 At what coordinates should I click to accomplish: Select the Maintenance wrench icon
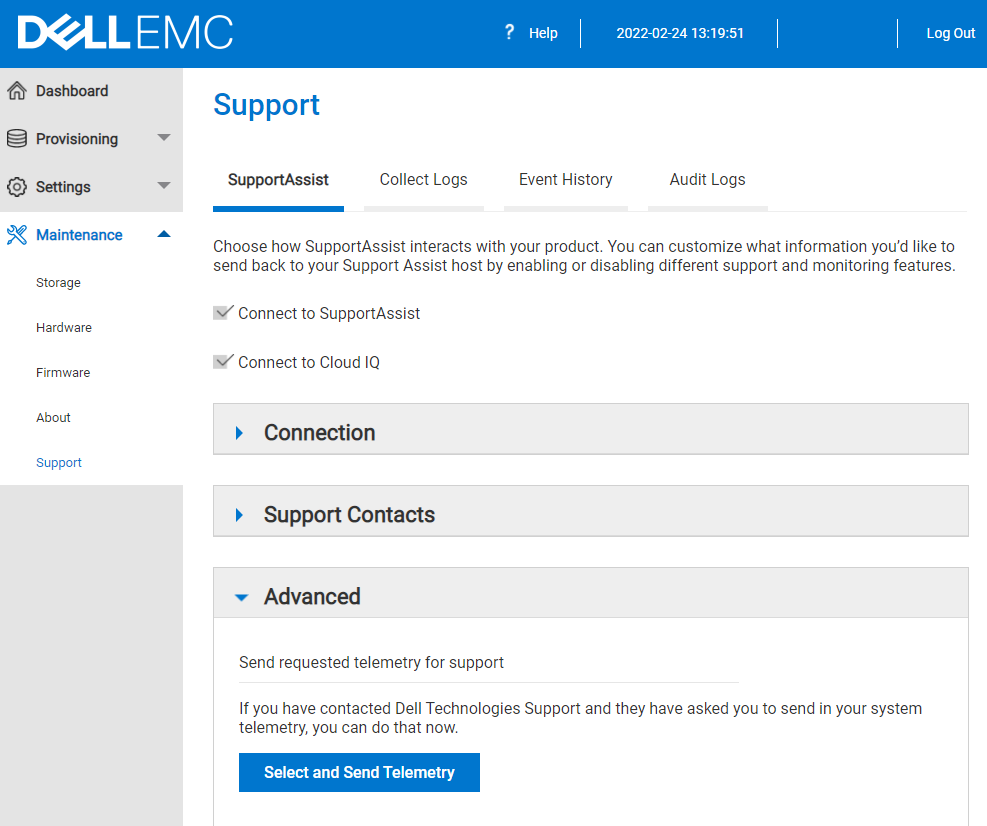tap(17, 234)
